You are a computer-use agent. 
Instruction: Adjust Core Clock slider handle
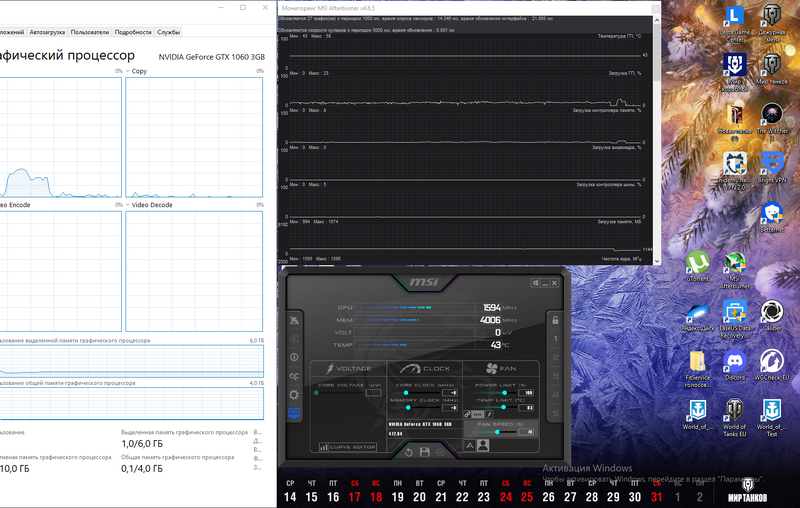(x=406, y=393)
